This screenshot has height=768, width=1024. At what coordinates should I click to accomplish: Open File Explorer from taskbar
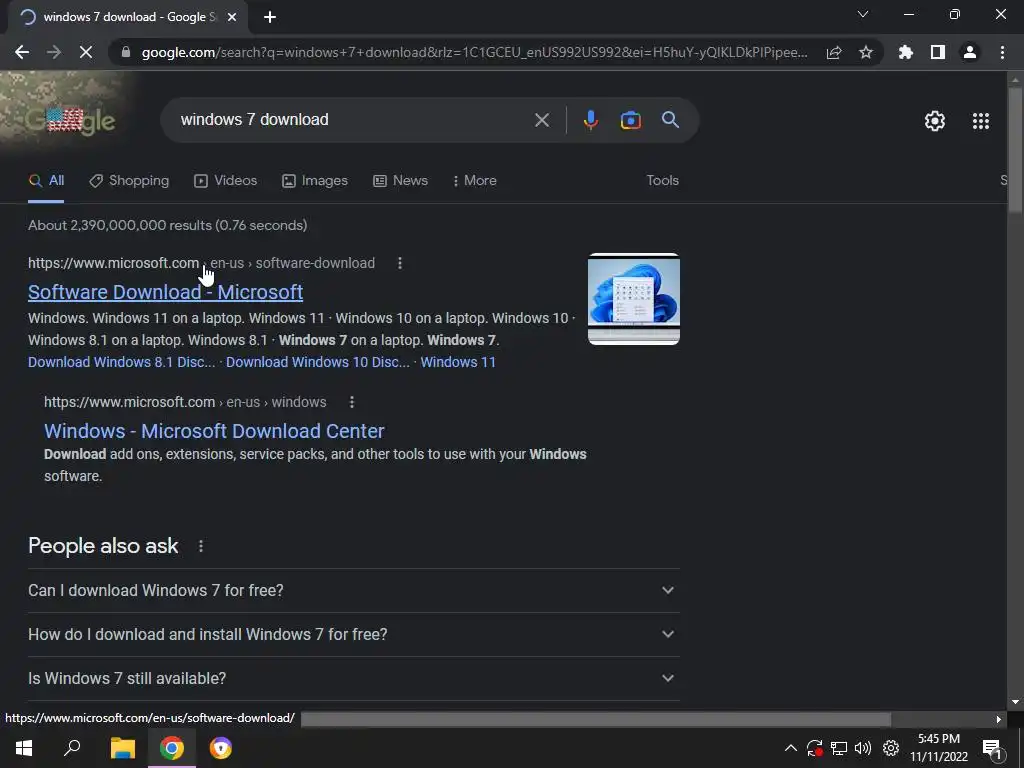(122, 748)
